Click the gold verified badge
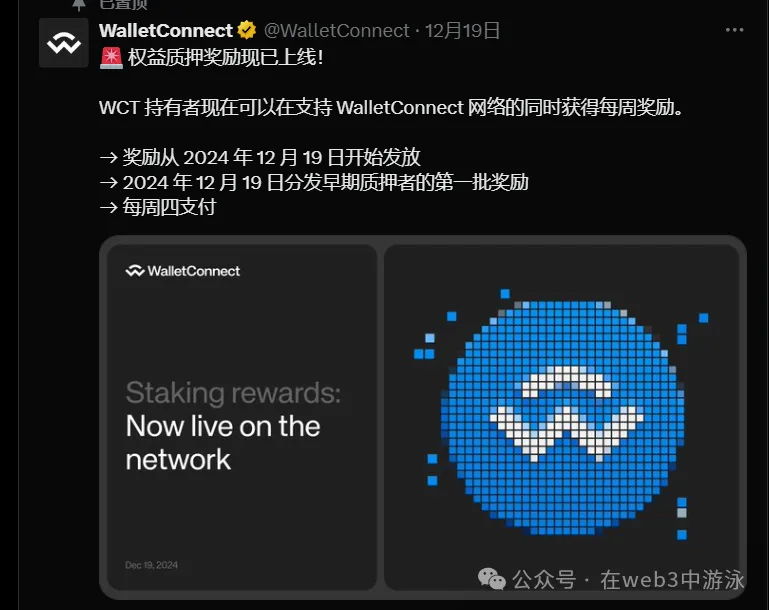Image resolution: width=769 pixels, height=610 pixels. tap(247, 30)
